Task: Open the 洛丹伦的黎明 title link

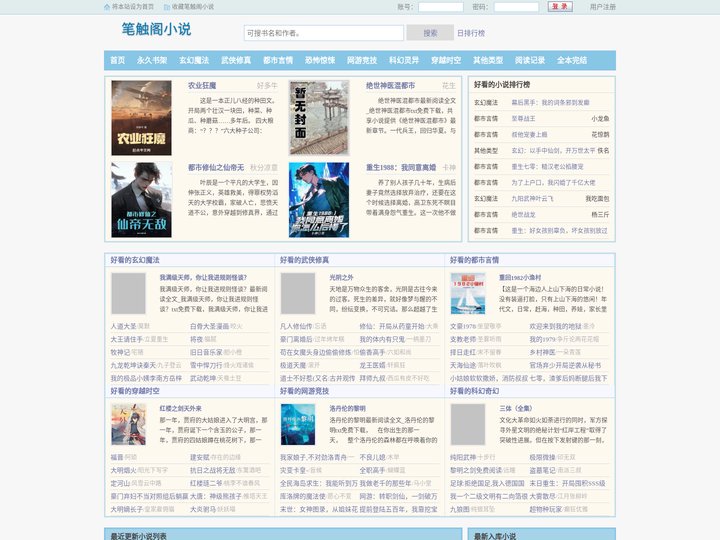Action: (348, 408)
